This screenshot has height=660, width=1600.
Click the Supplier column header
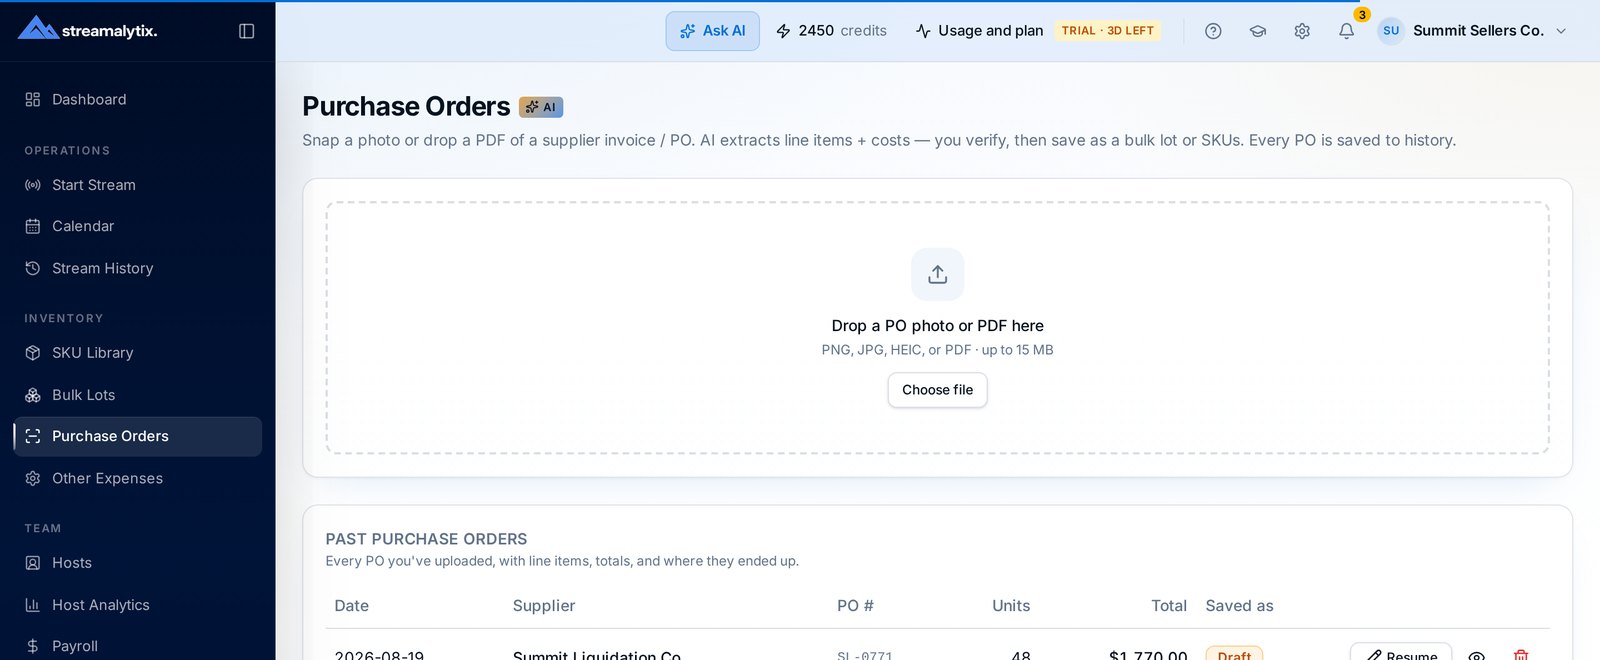click(x=544, y=606)
